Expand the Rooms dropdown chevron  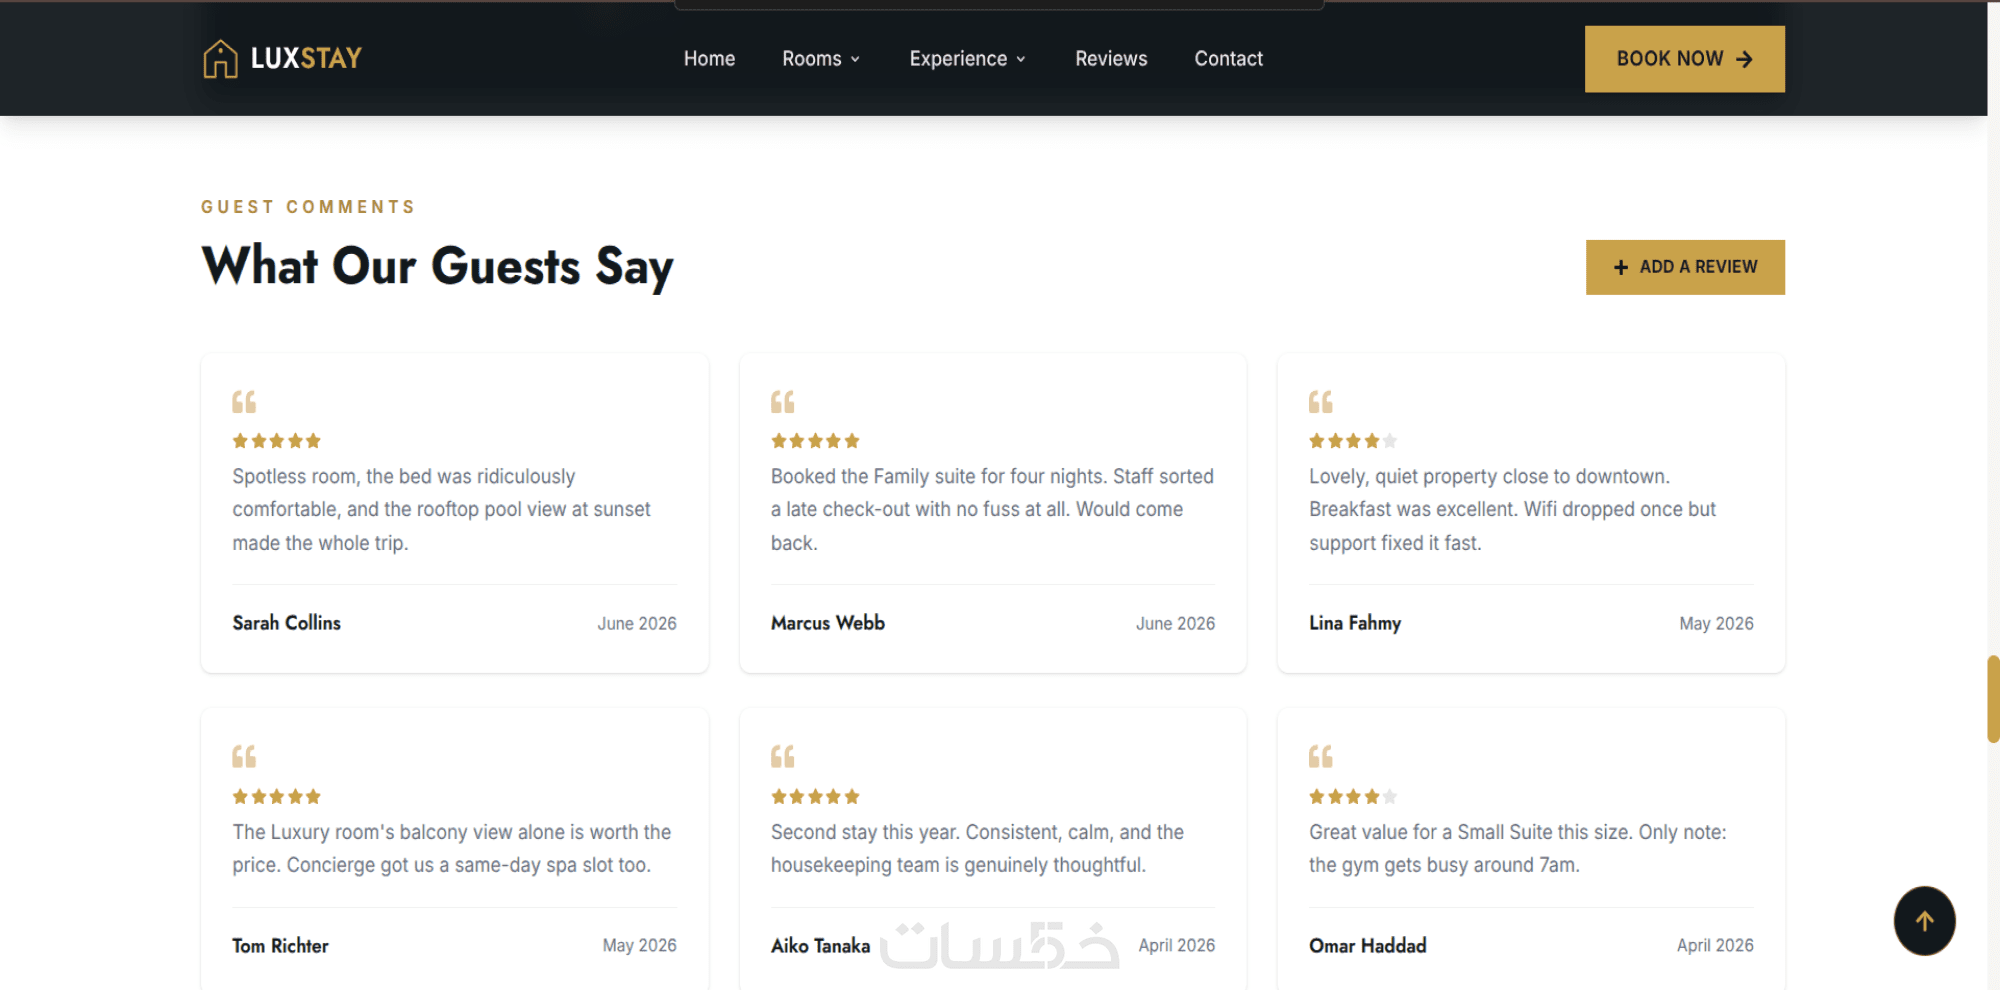coord(855,59)
